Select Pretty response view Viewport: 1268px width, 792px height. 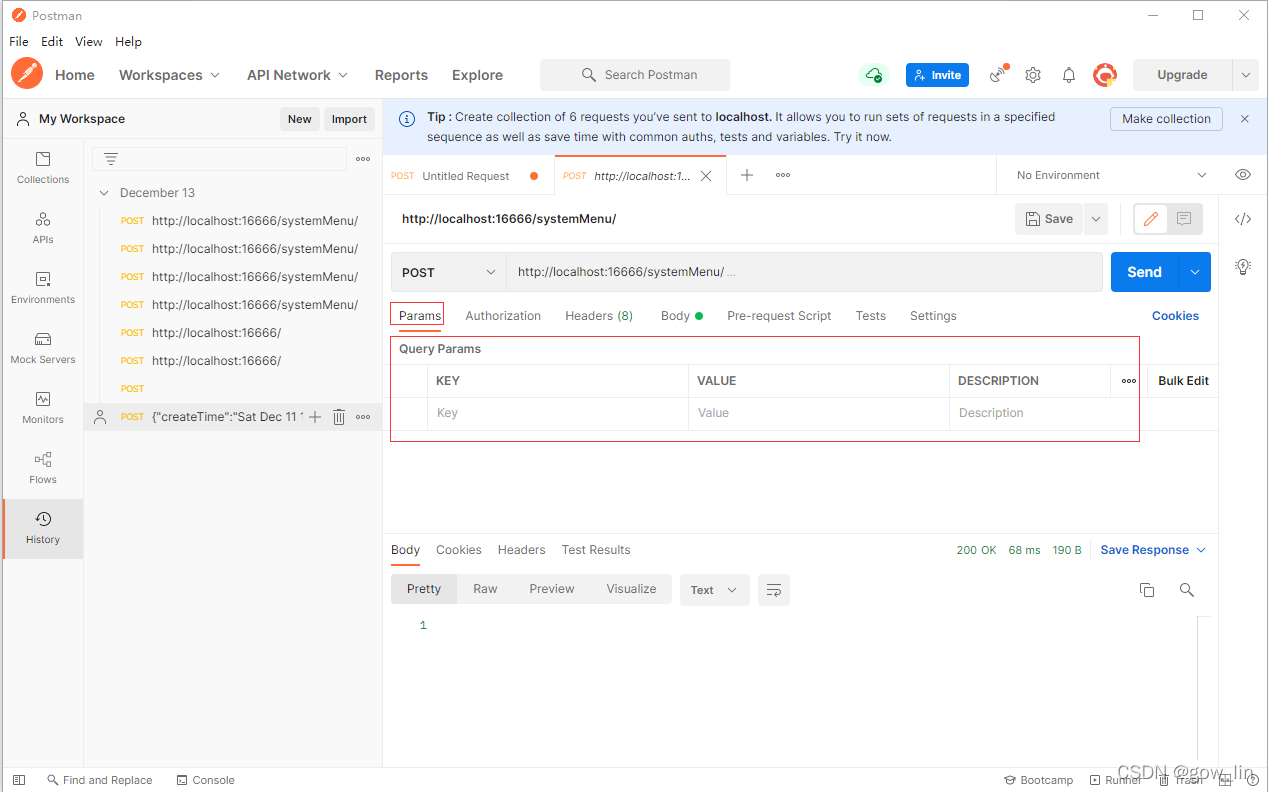424,589
